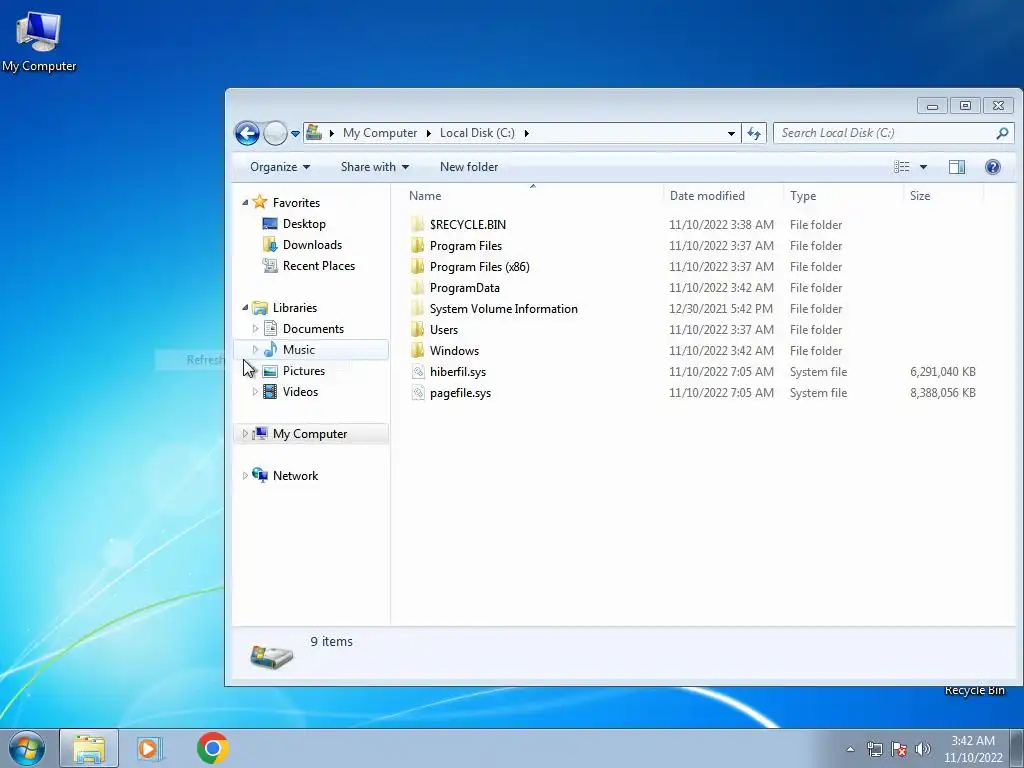Select the System Volume Information folder
This screenshot has height=768, width=1024.
[504, 309]
